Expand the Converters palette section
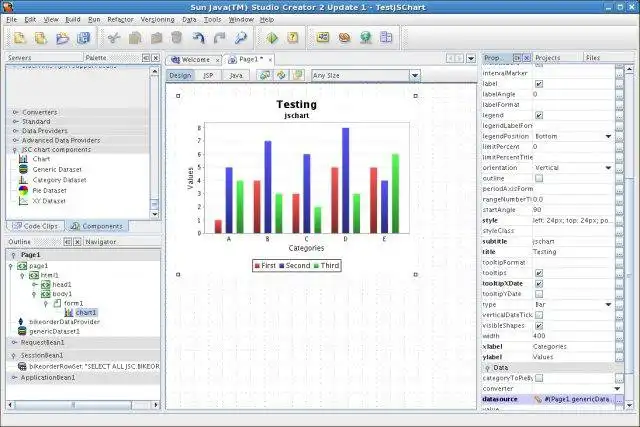The height and width of the screenshot is (427, 640). [x=16, y=112]
